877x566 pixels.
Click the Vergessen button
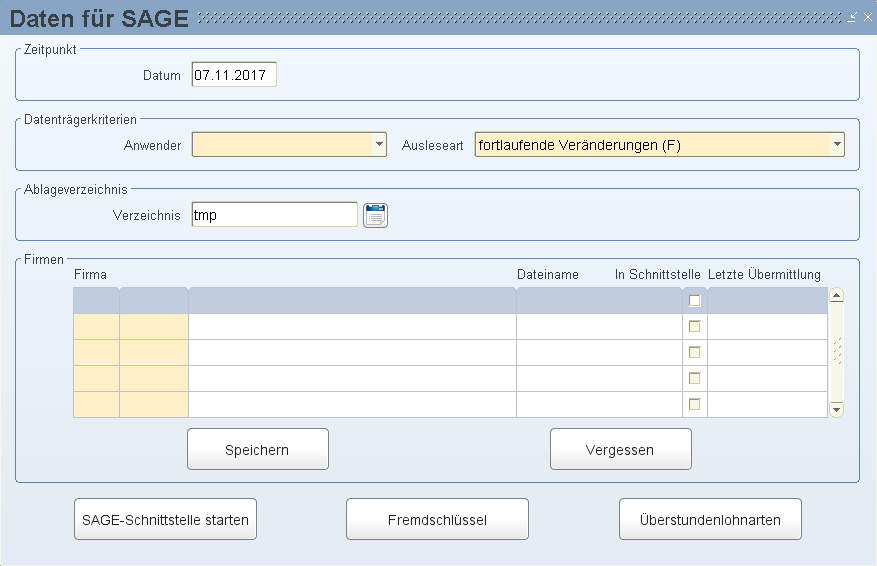(x=621, y=449)
